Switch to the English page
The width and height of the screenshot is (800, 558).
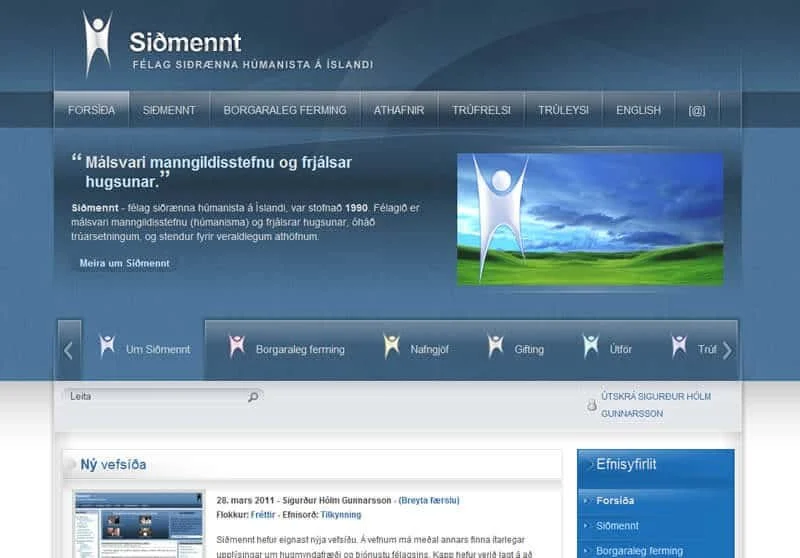[x=638, y=110]
